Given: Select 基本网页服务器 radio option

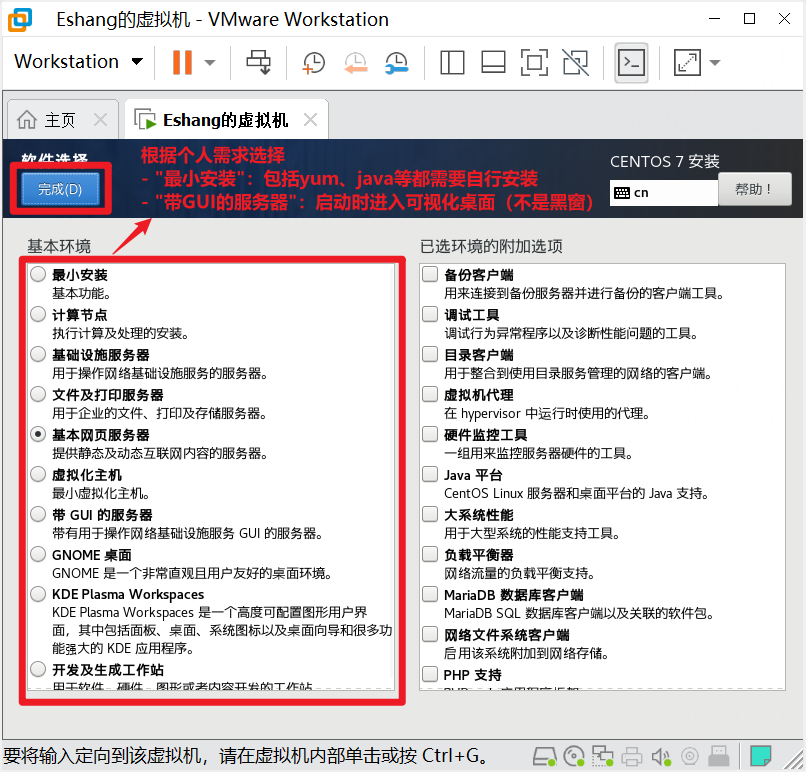Looking at the screenshot, I should 38,435.
